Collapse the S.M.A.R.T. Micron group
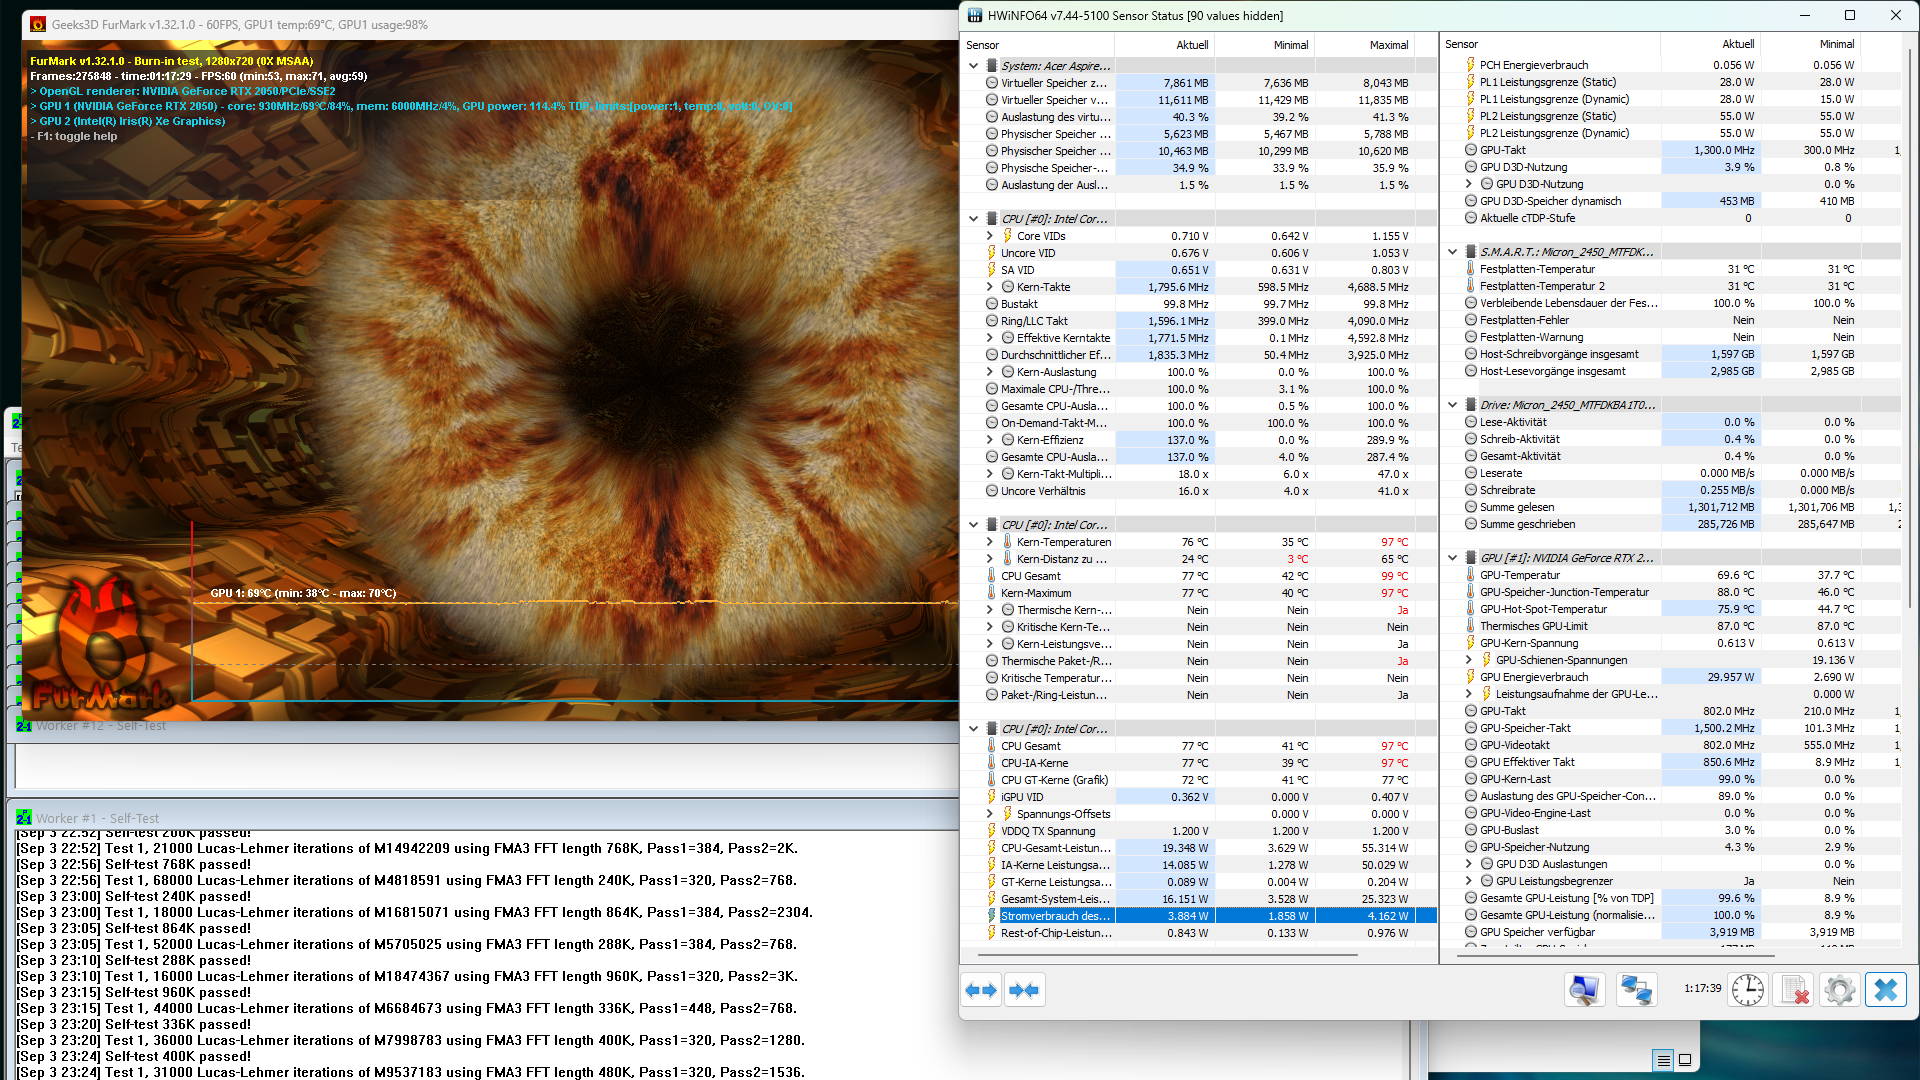The height and width of the screenshot is (1080, 1920). coord(1452,252)
